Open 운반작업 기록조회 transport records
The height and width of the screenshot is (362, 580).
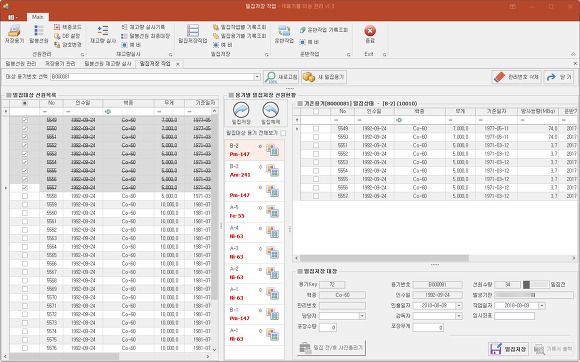click(x=324, y=30)
